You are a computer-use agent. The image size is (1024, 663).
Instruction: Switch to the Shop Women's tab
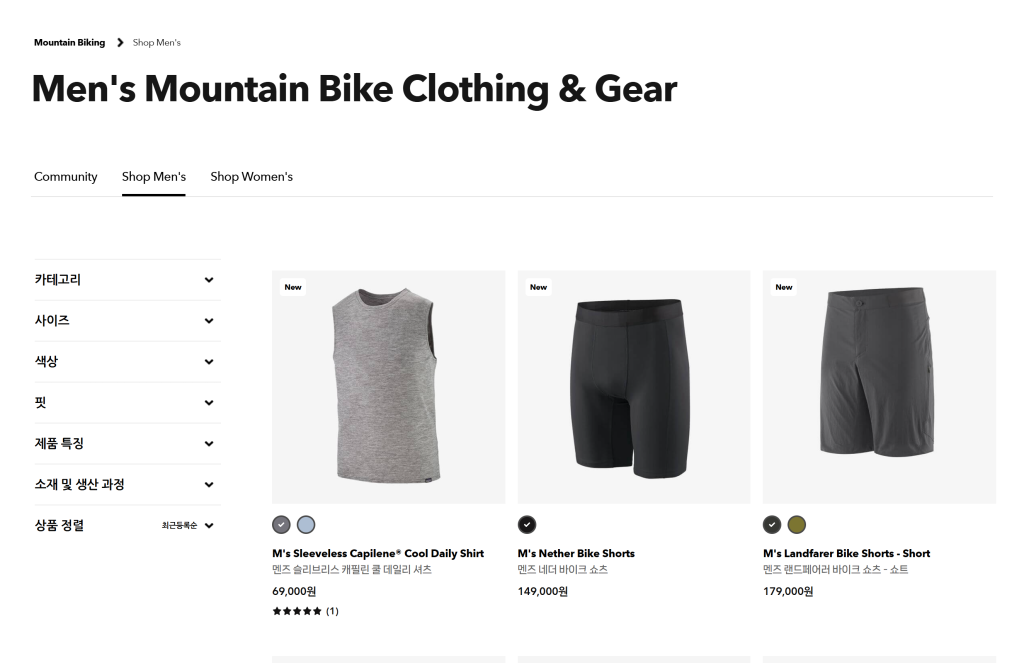251,177
